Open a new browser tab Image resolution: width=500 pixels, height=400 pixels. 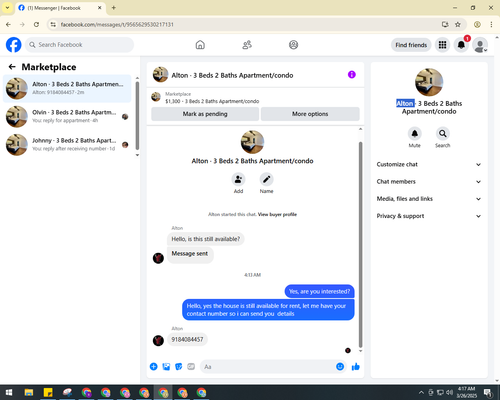pyautogui.click(x=114, y=8)
